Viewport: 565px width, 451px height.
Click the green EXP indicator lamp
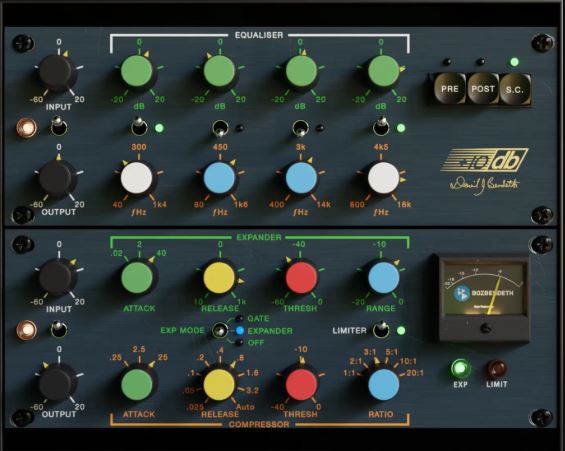click(x=461, y=369)
